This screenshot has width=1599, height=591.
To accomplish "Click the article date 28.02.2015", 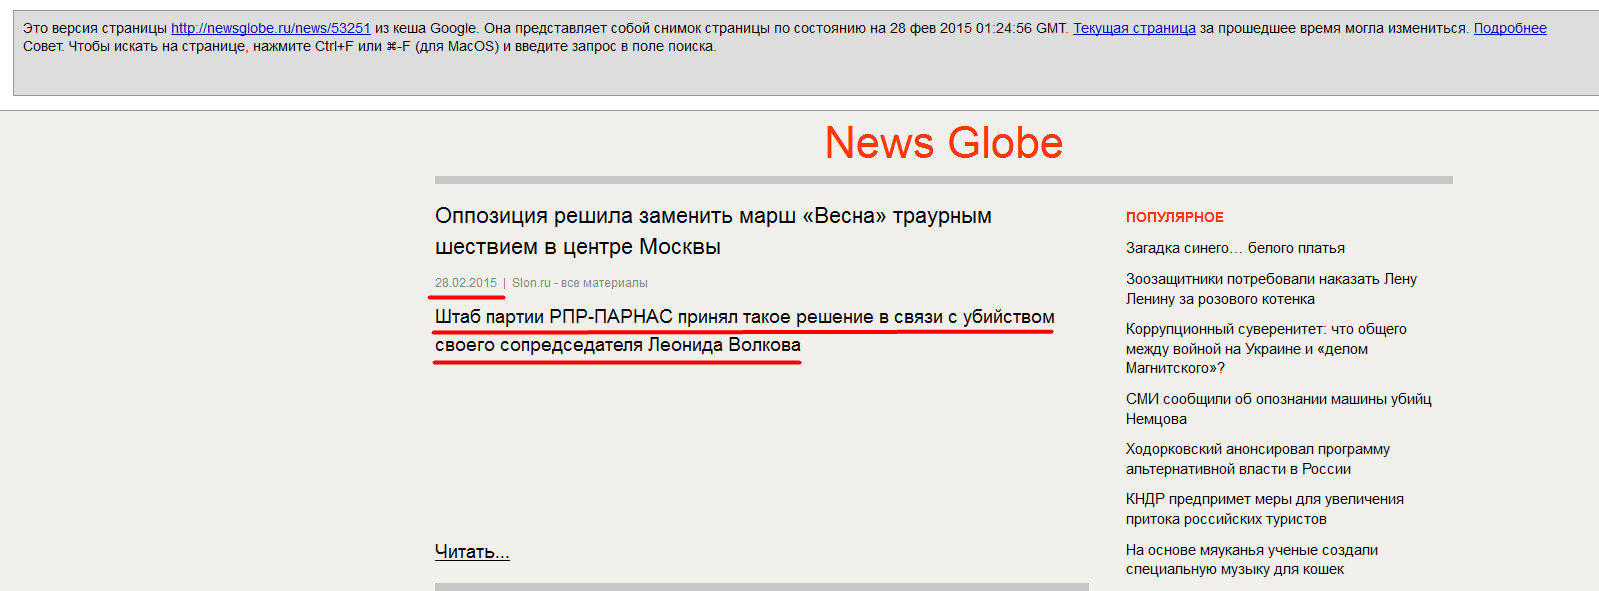I will coord(465,283).
